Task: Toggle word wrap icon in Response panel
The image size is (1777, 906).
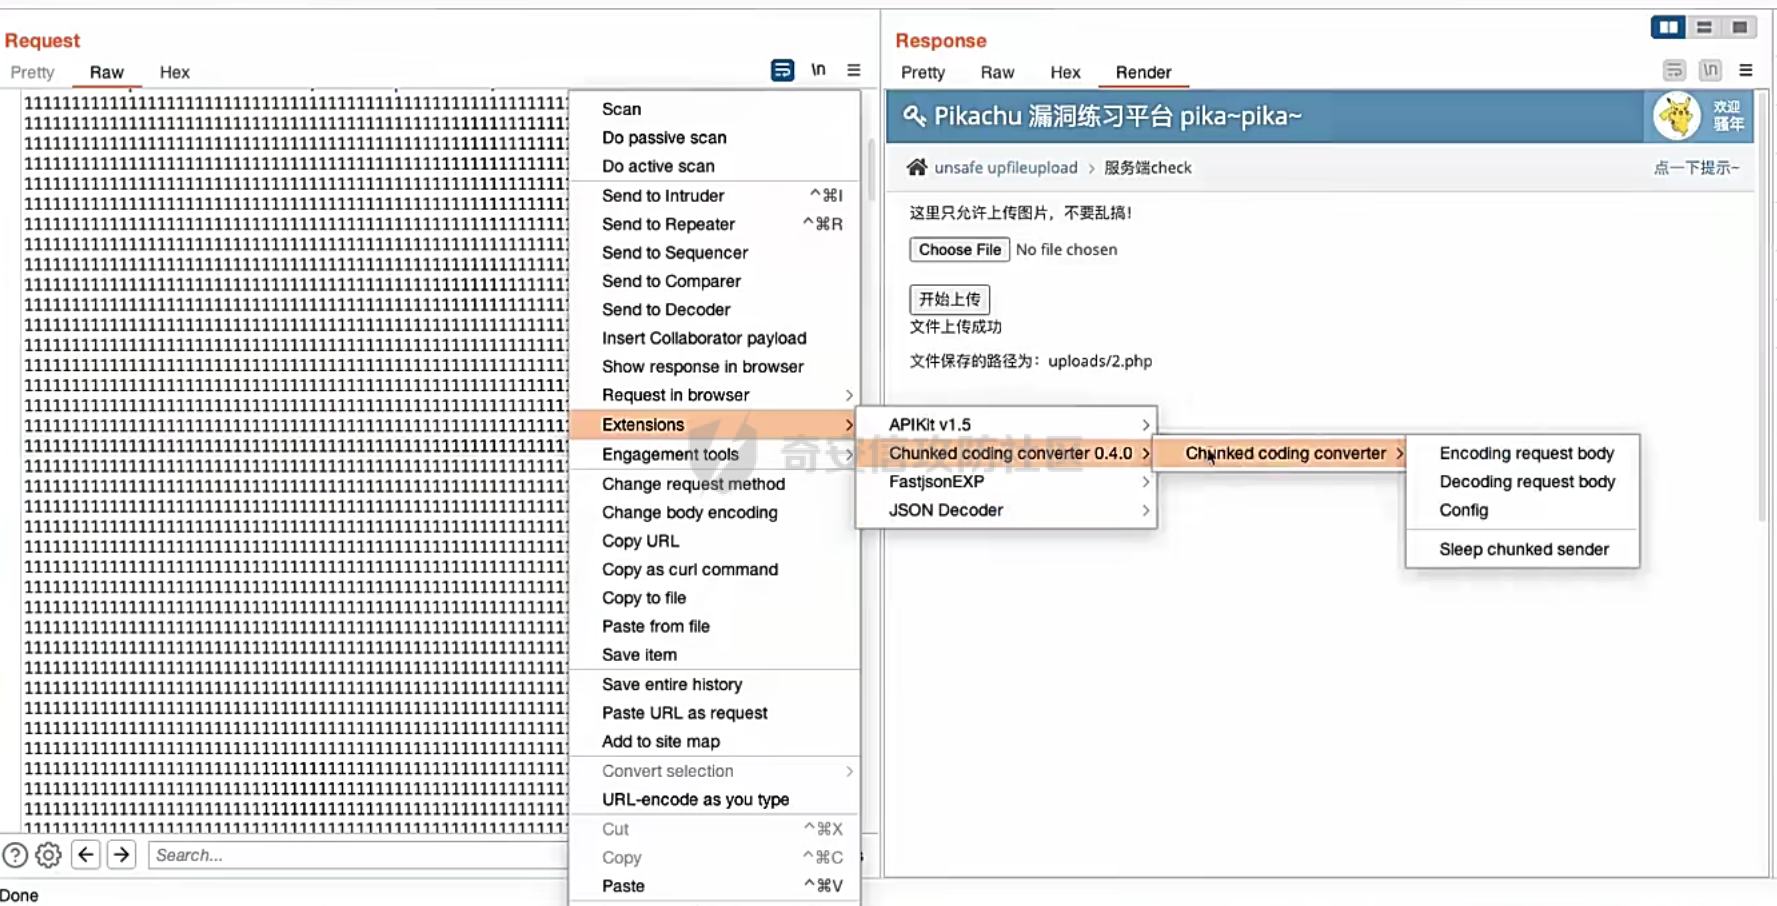Action: [1674, 70]
